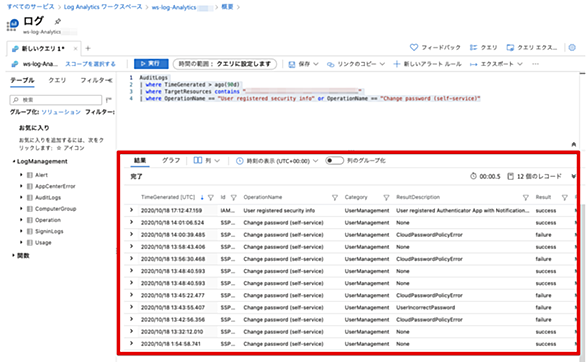Select the AuditLogs table
This screenshot has height=362, width=586.
pyautogui.click(x=48, y=197)
